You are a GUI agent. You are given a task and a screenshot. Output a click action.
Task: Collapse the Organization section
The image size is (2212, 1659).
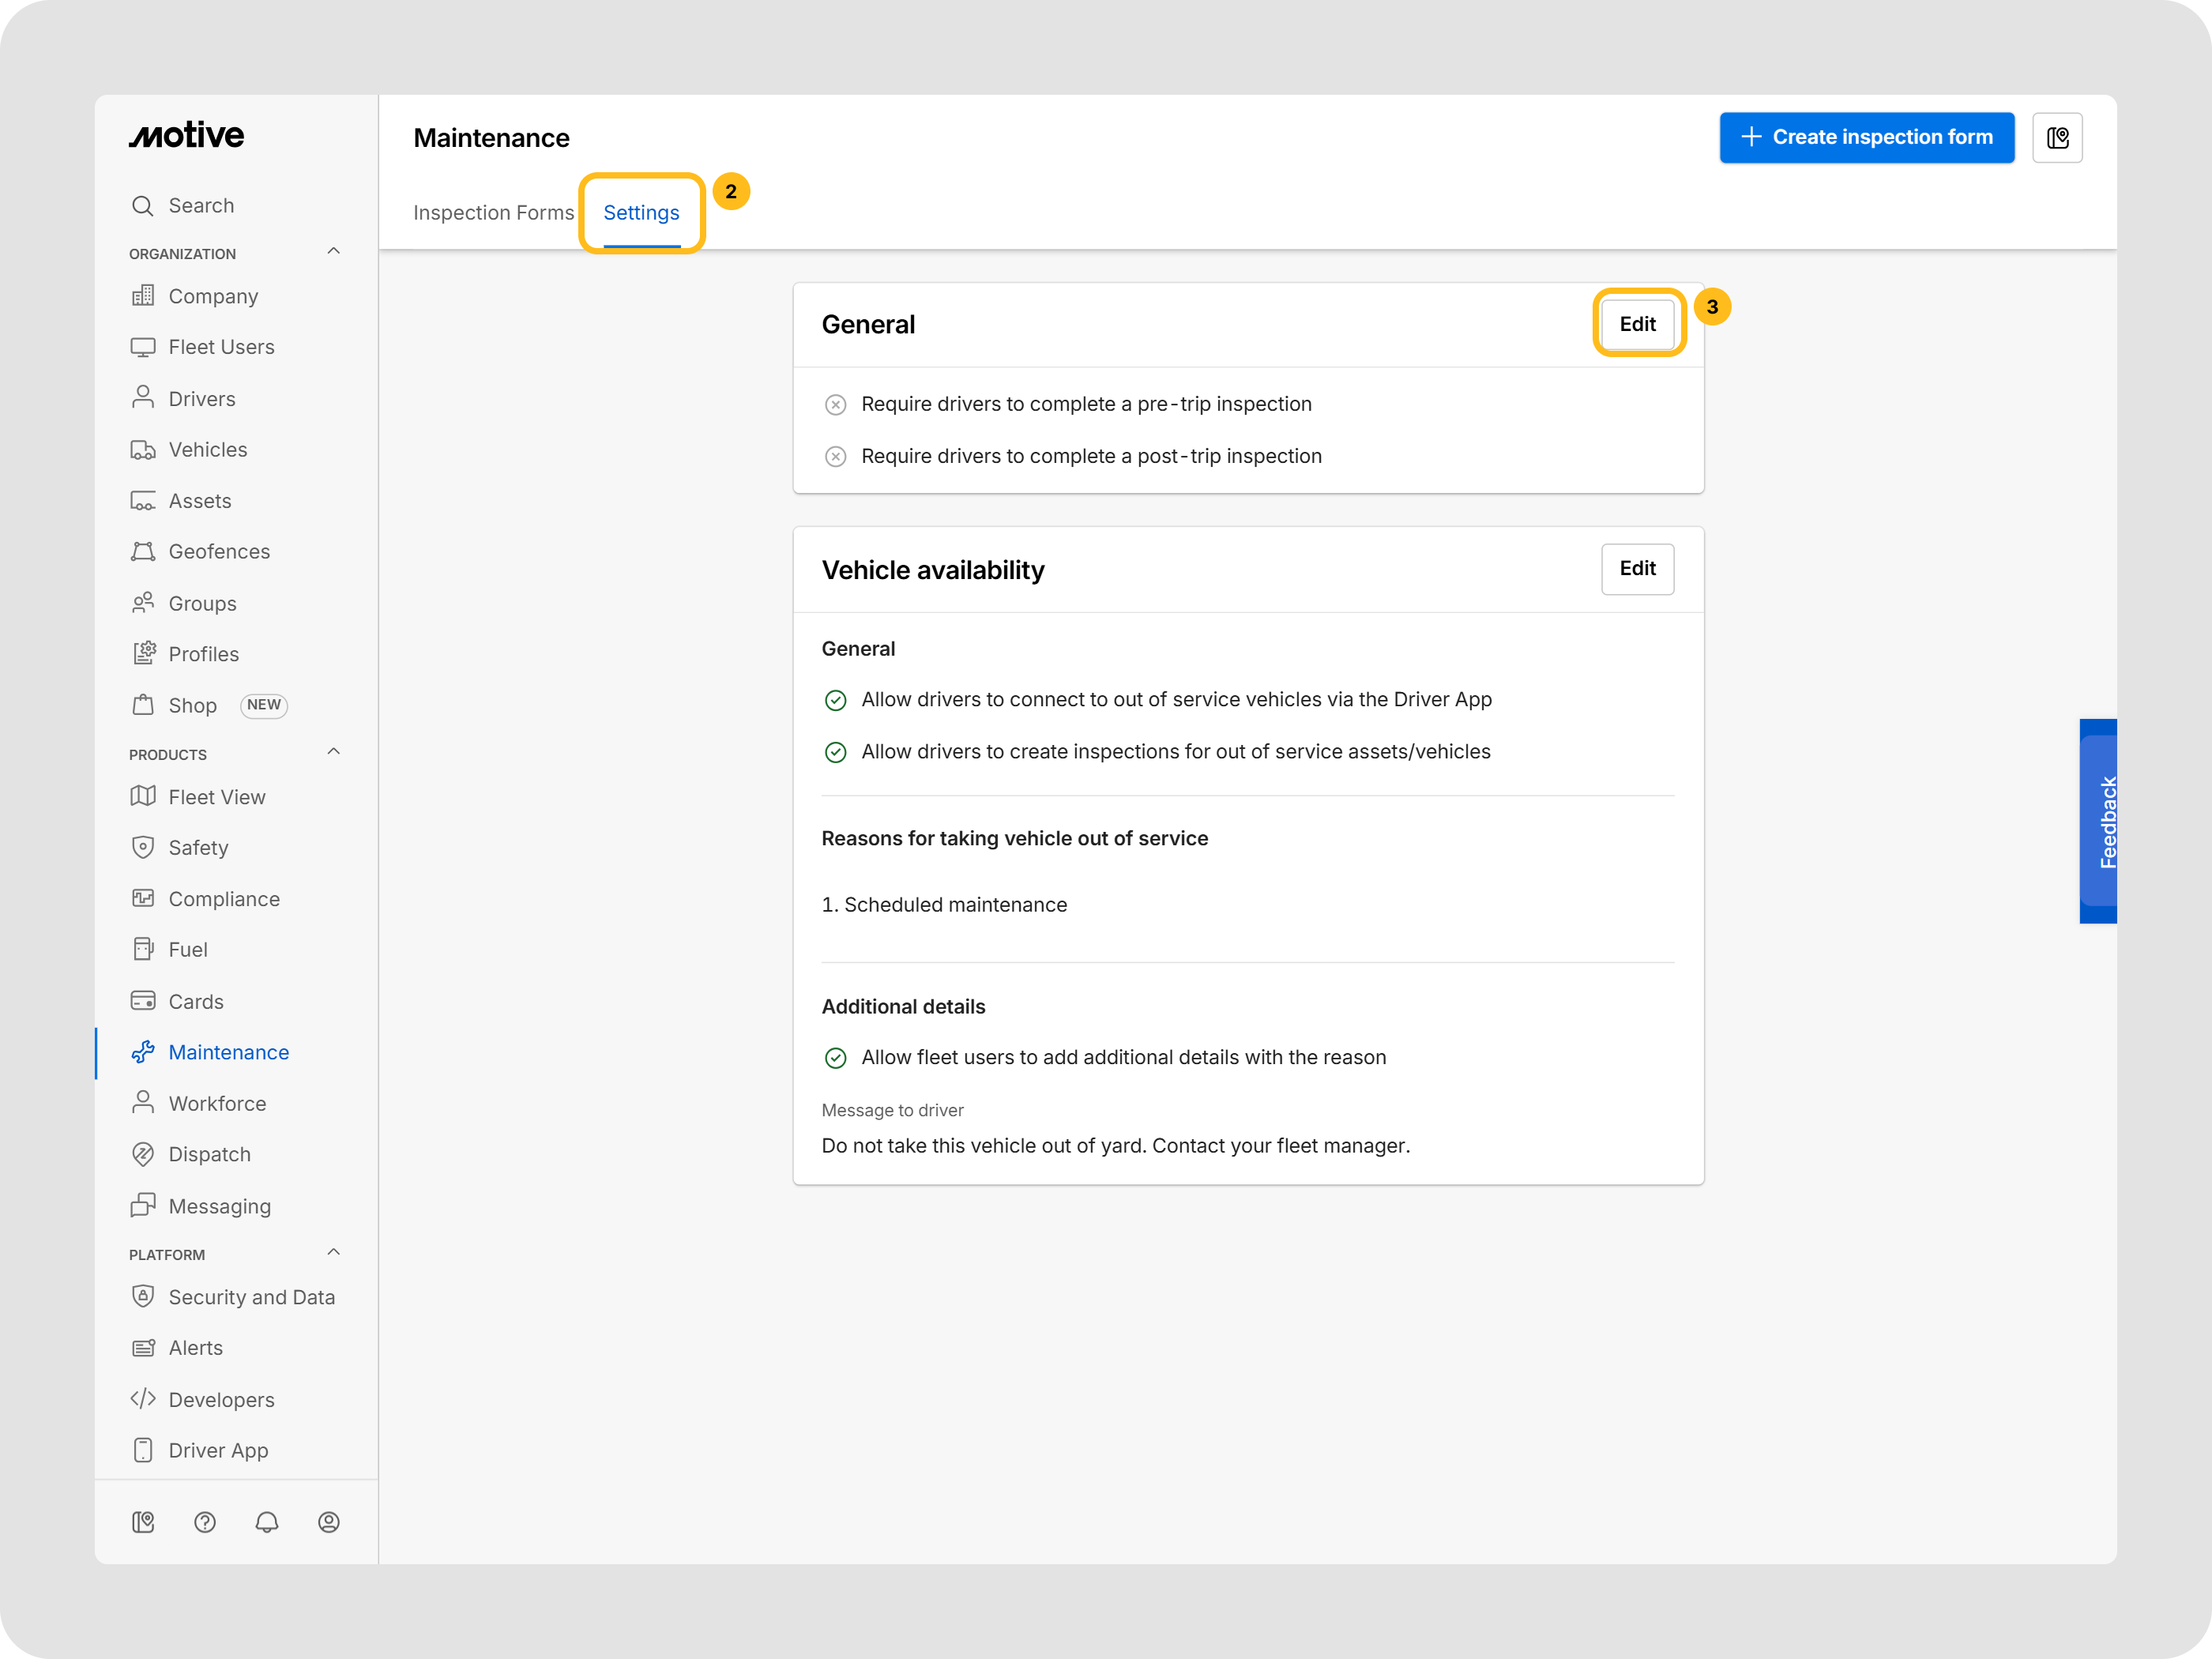click(x=334, y=252)
